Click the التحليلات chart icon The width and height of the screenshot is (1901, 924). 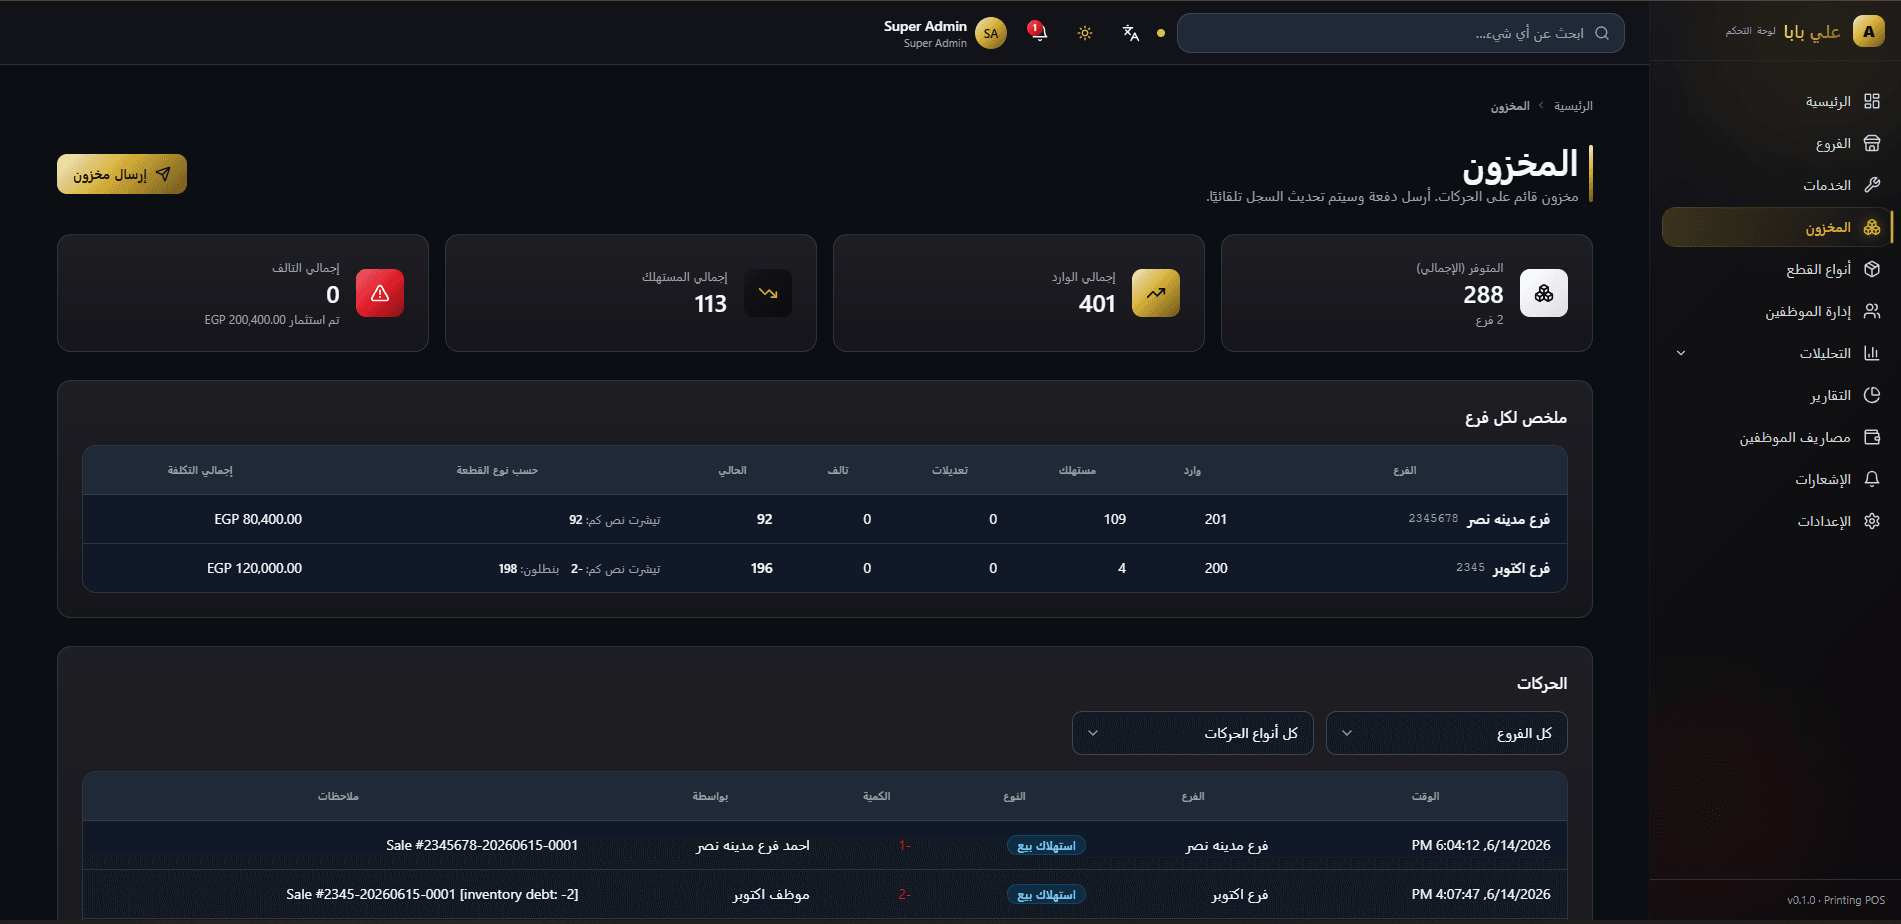click(1872, 354)
